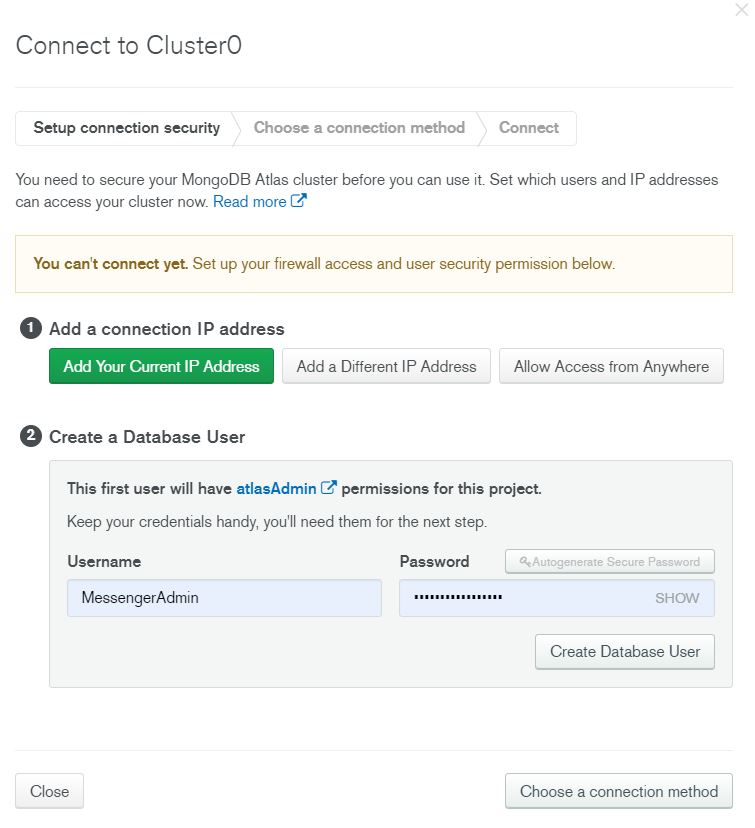Select Allow Access from Anywhere

pos(611,366)
